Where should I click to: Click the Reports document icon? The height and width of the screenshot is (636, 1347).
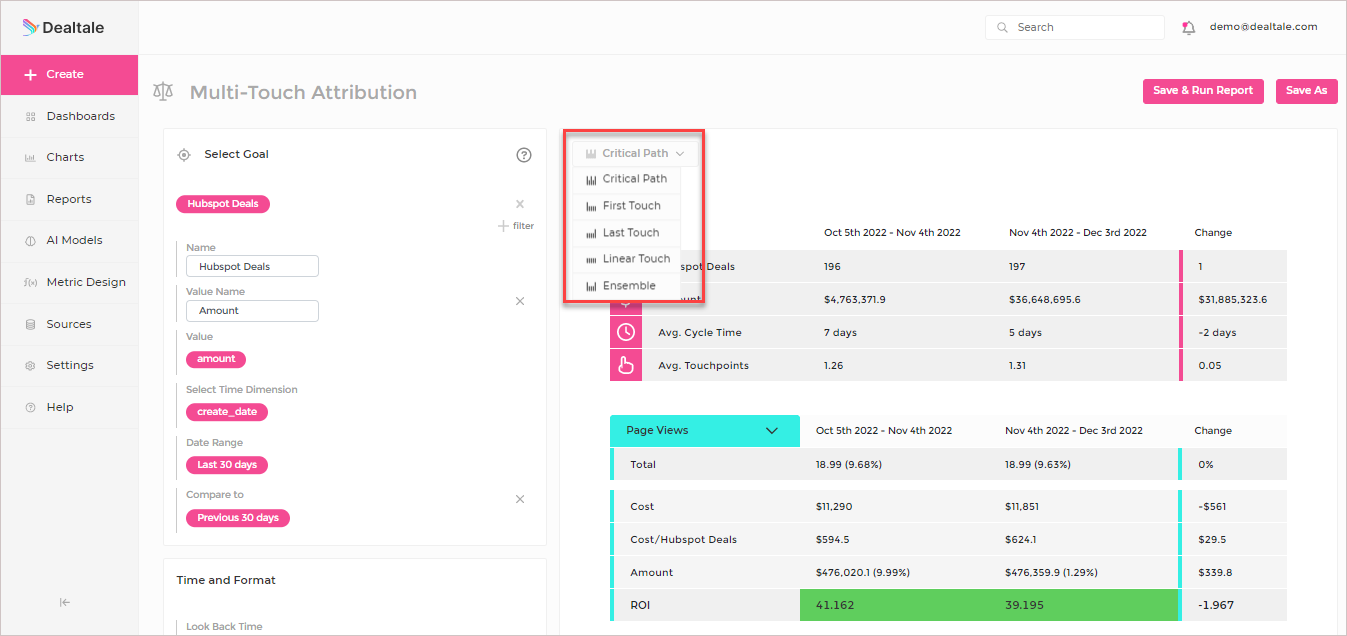click(30, 199)
